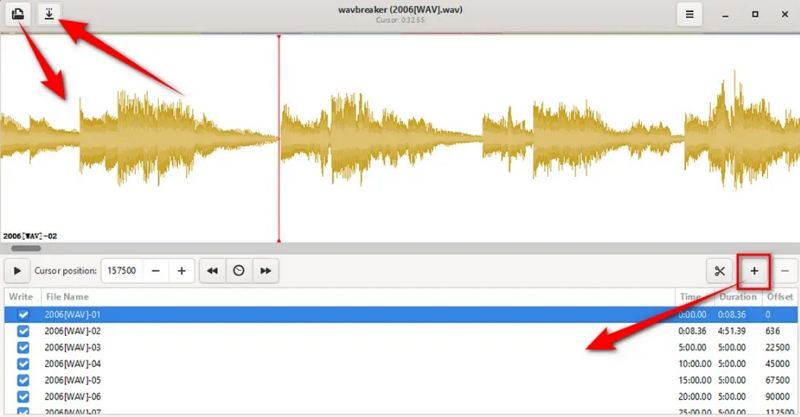
Task: Uncheck Write box for 2006[WAV]-01
Action: click(23, 314)
